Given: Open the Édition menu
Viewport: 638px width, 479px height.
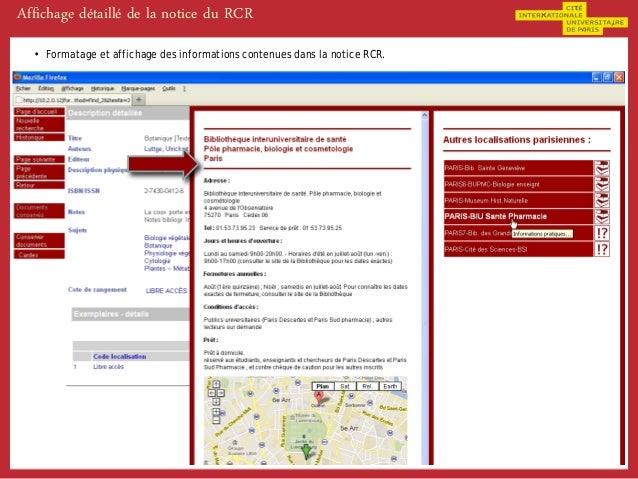Looking at the screenshot, I should click(x=46, y=88).
